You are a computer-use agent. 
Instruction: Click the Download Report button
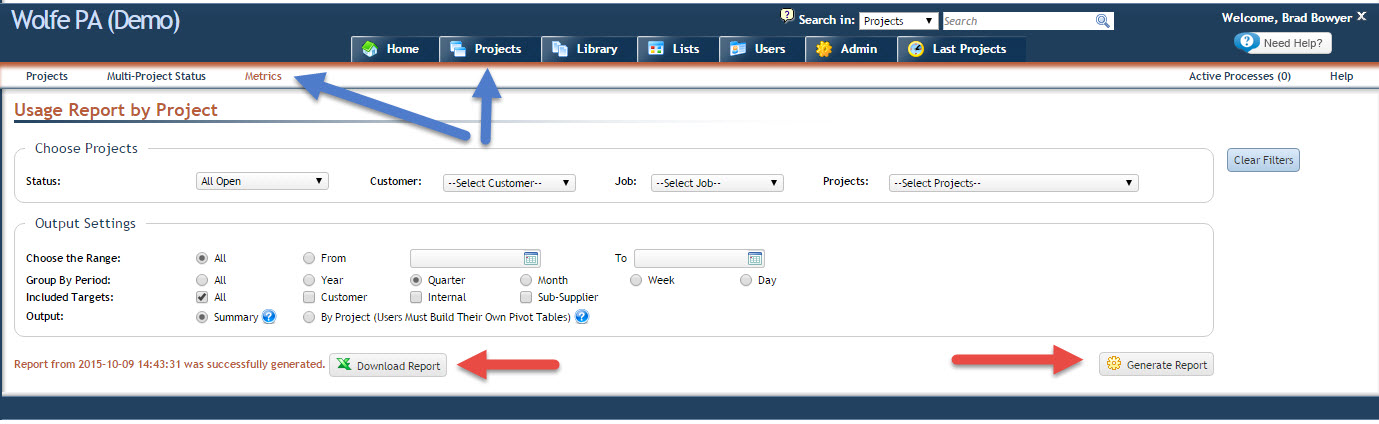pos(388,365)
